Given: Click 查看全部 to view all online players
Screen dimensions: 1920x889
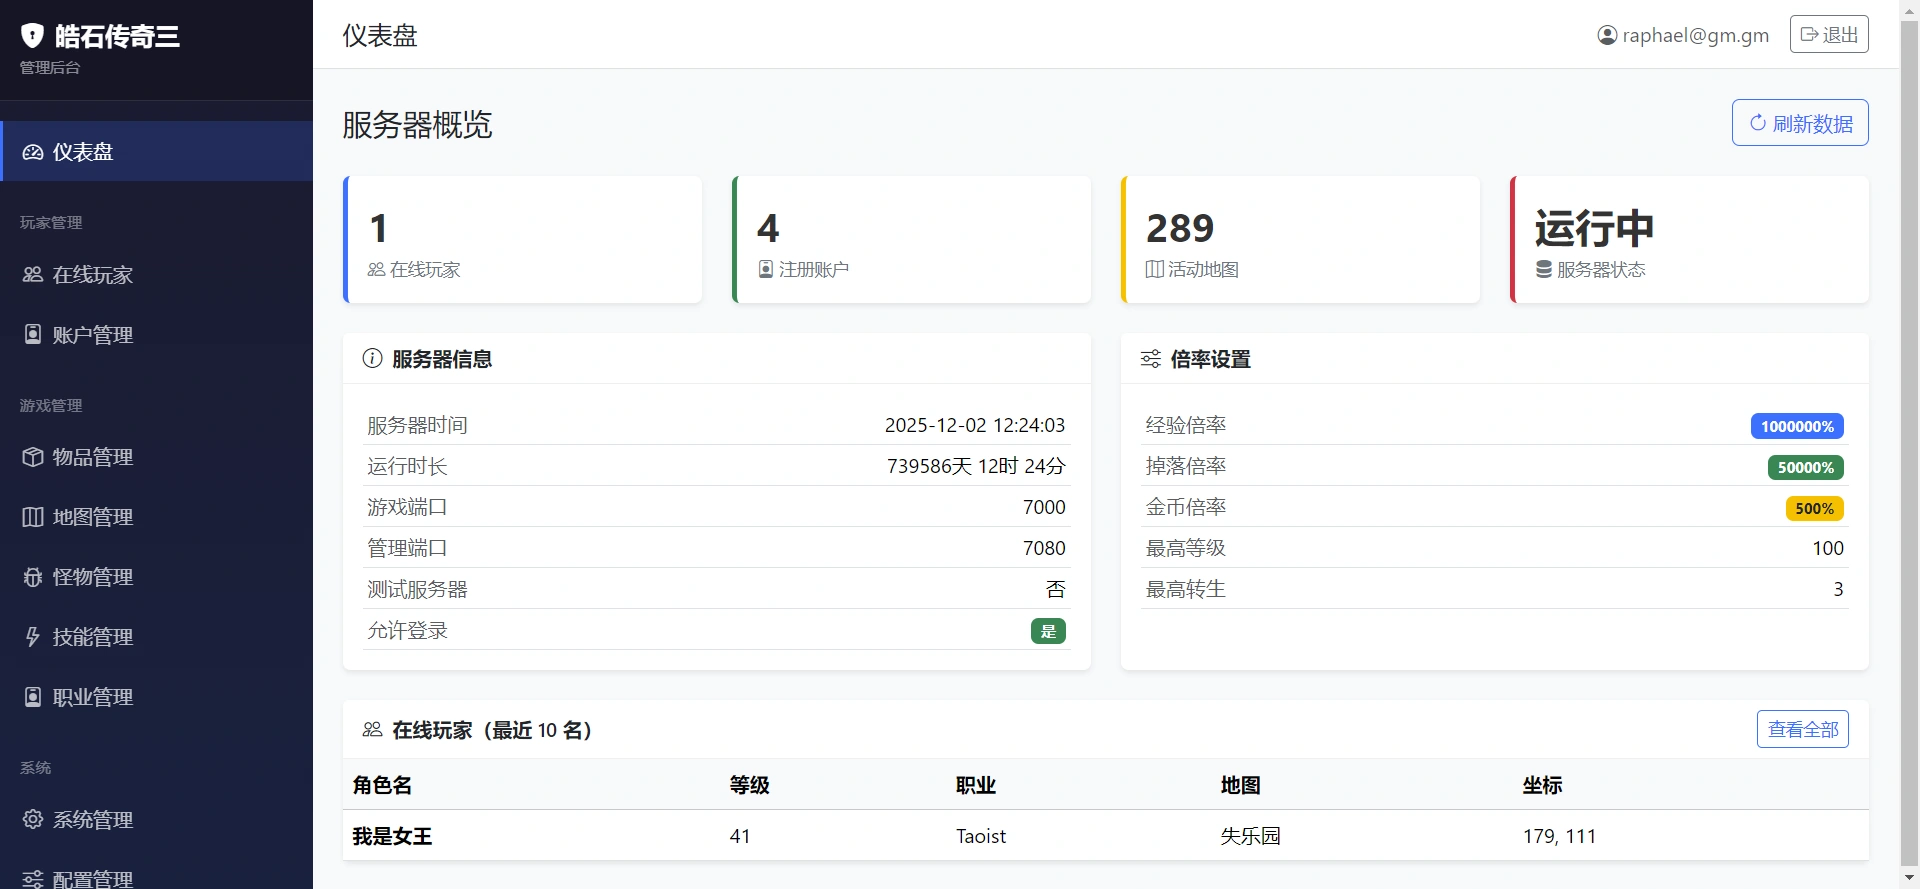Looking at the screenshot, I should [x=1802, y=730].
